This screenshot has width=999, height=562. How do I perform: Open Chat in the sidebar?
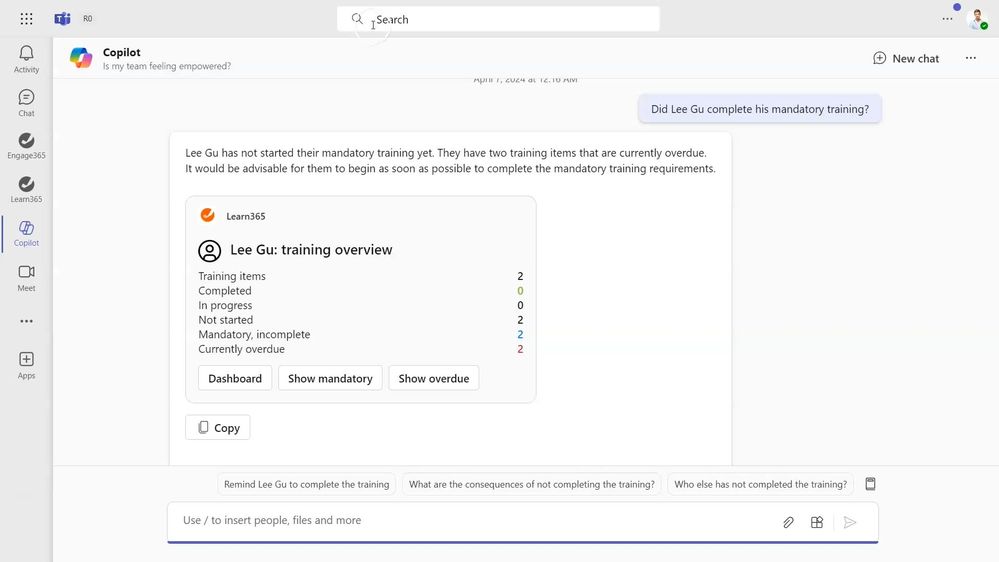click(26, 103)
